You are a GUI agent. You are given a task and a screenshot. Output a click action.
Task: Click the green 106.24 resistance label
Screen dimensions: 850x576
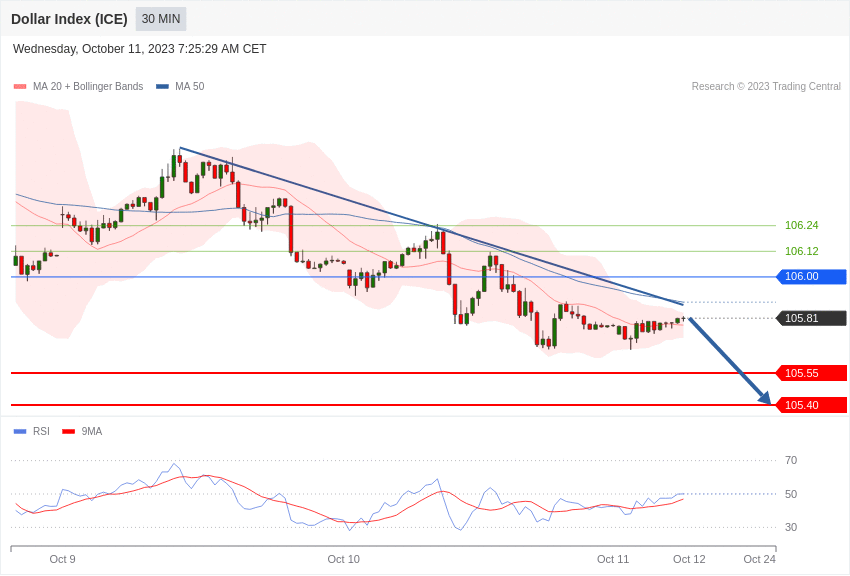[x=801, y=226]
